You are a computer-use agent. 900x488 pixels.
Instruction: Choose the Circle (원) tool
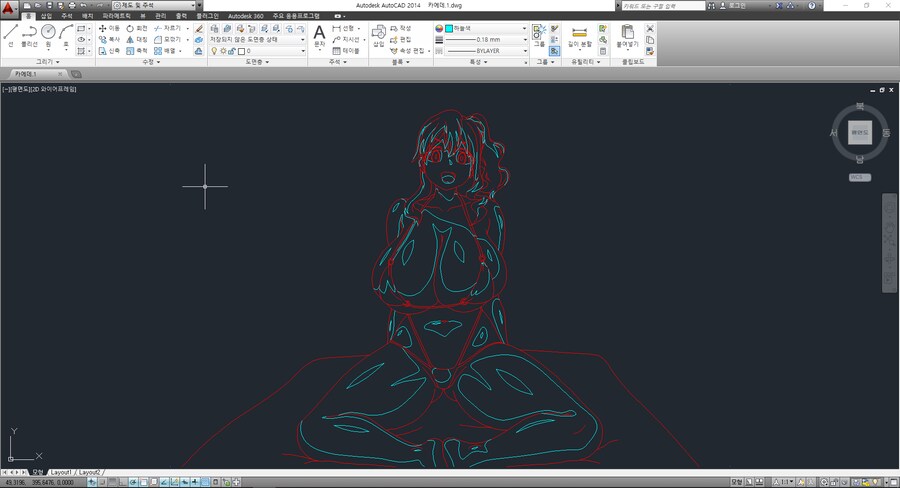[48, 33]
